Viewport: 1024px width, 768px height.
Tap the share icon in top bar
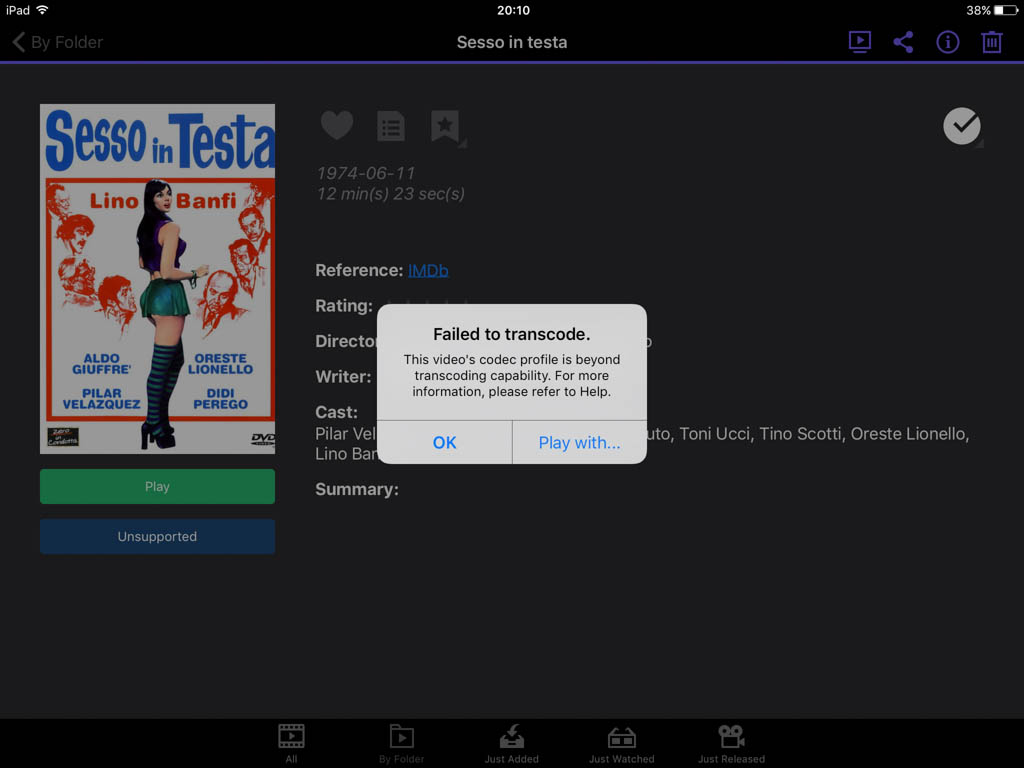click(903, 42)
